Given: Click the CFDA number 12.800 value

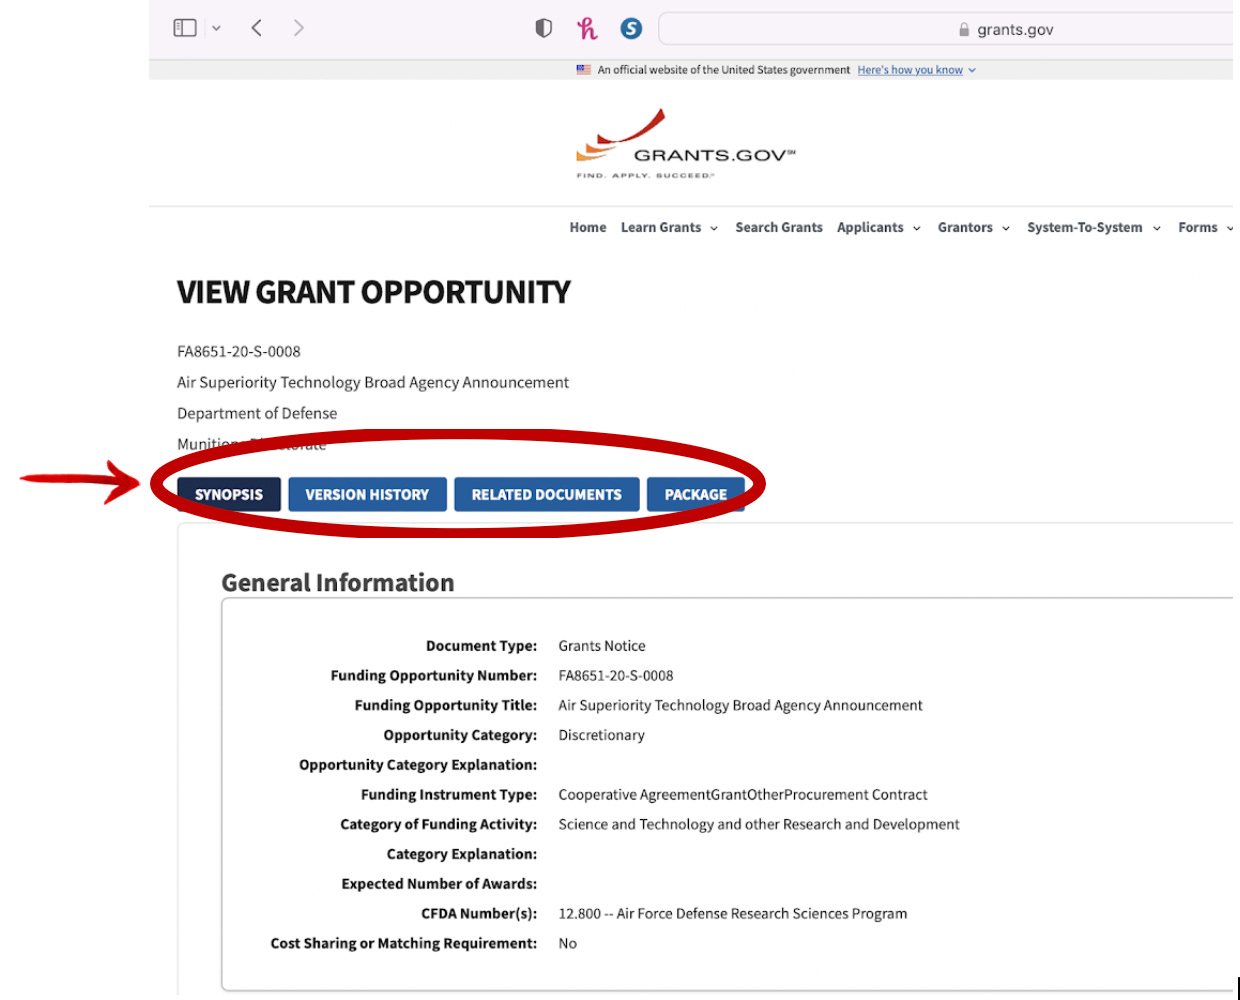Looking at the screenshot, I should pos(733,914).
